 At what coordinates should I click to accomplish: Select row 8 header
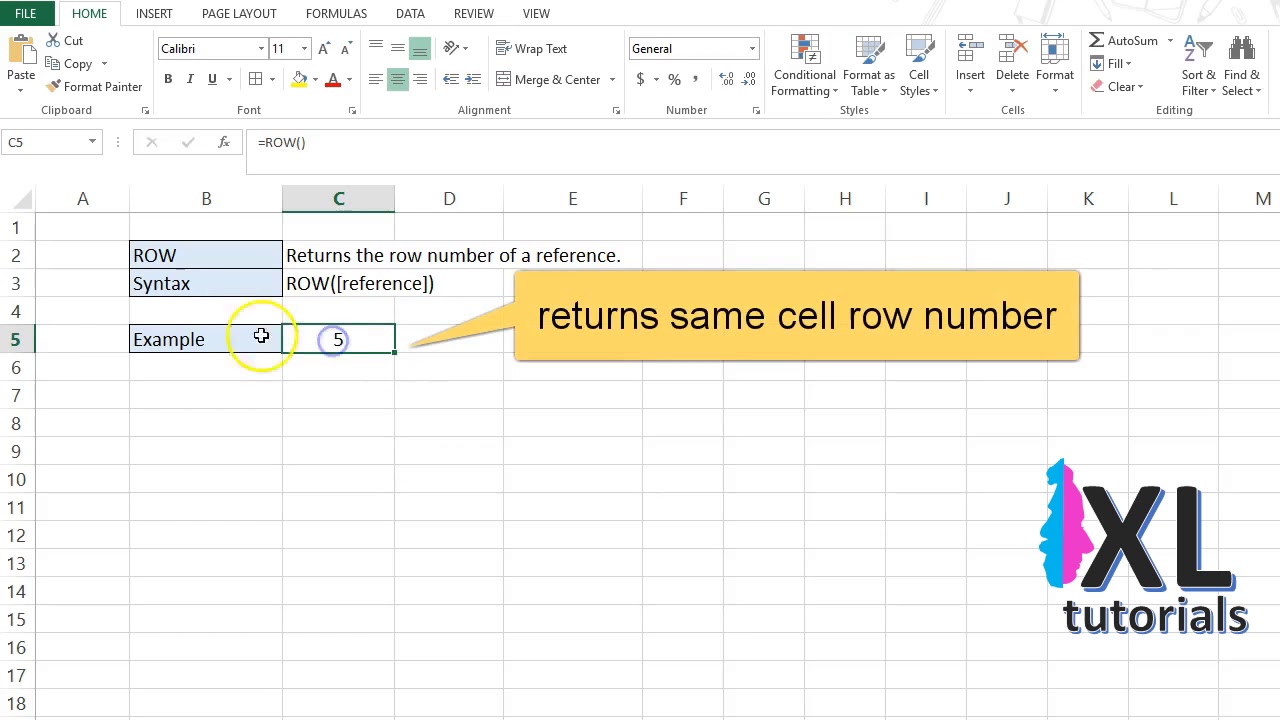tap(16, 424)
